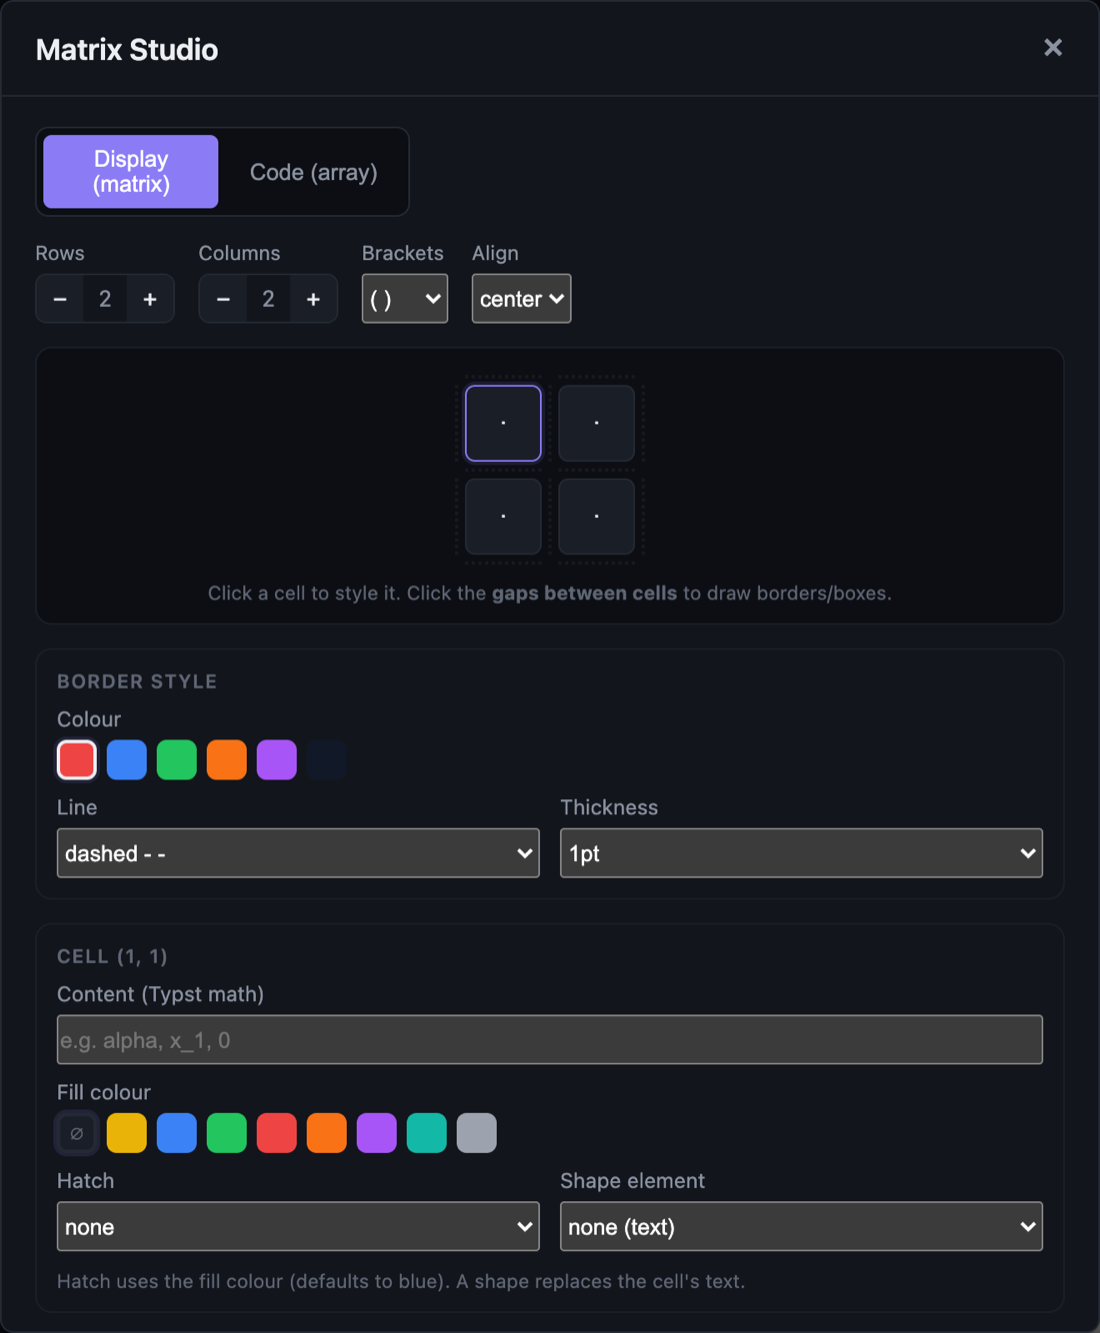The height and width of the screenshot is (1333, 1100).
Task: Decrease the Columns count with minus
Action: (223, 299)
